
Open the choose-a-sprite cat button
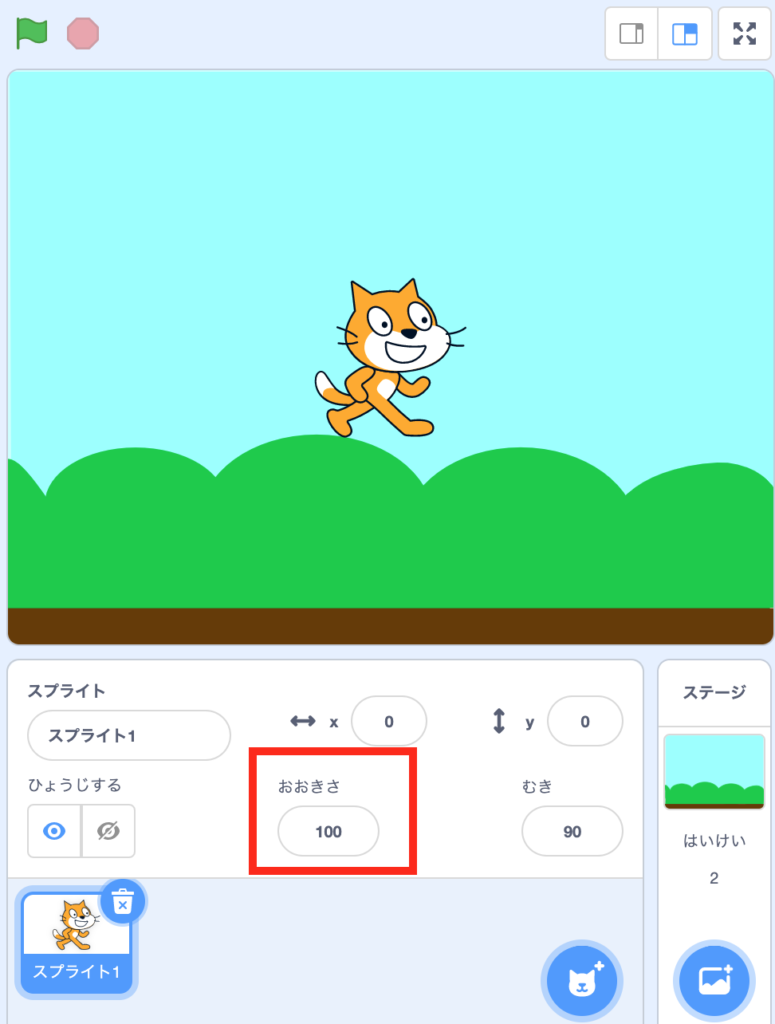[582, 981]
